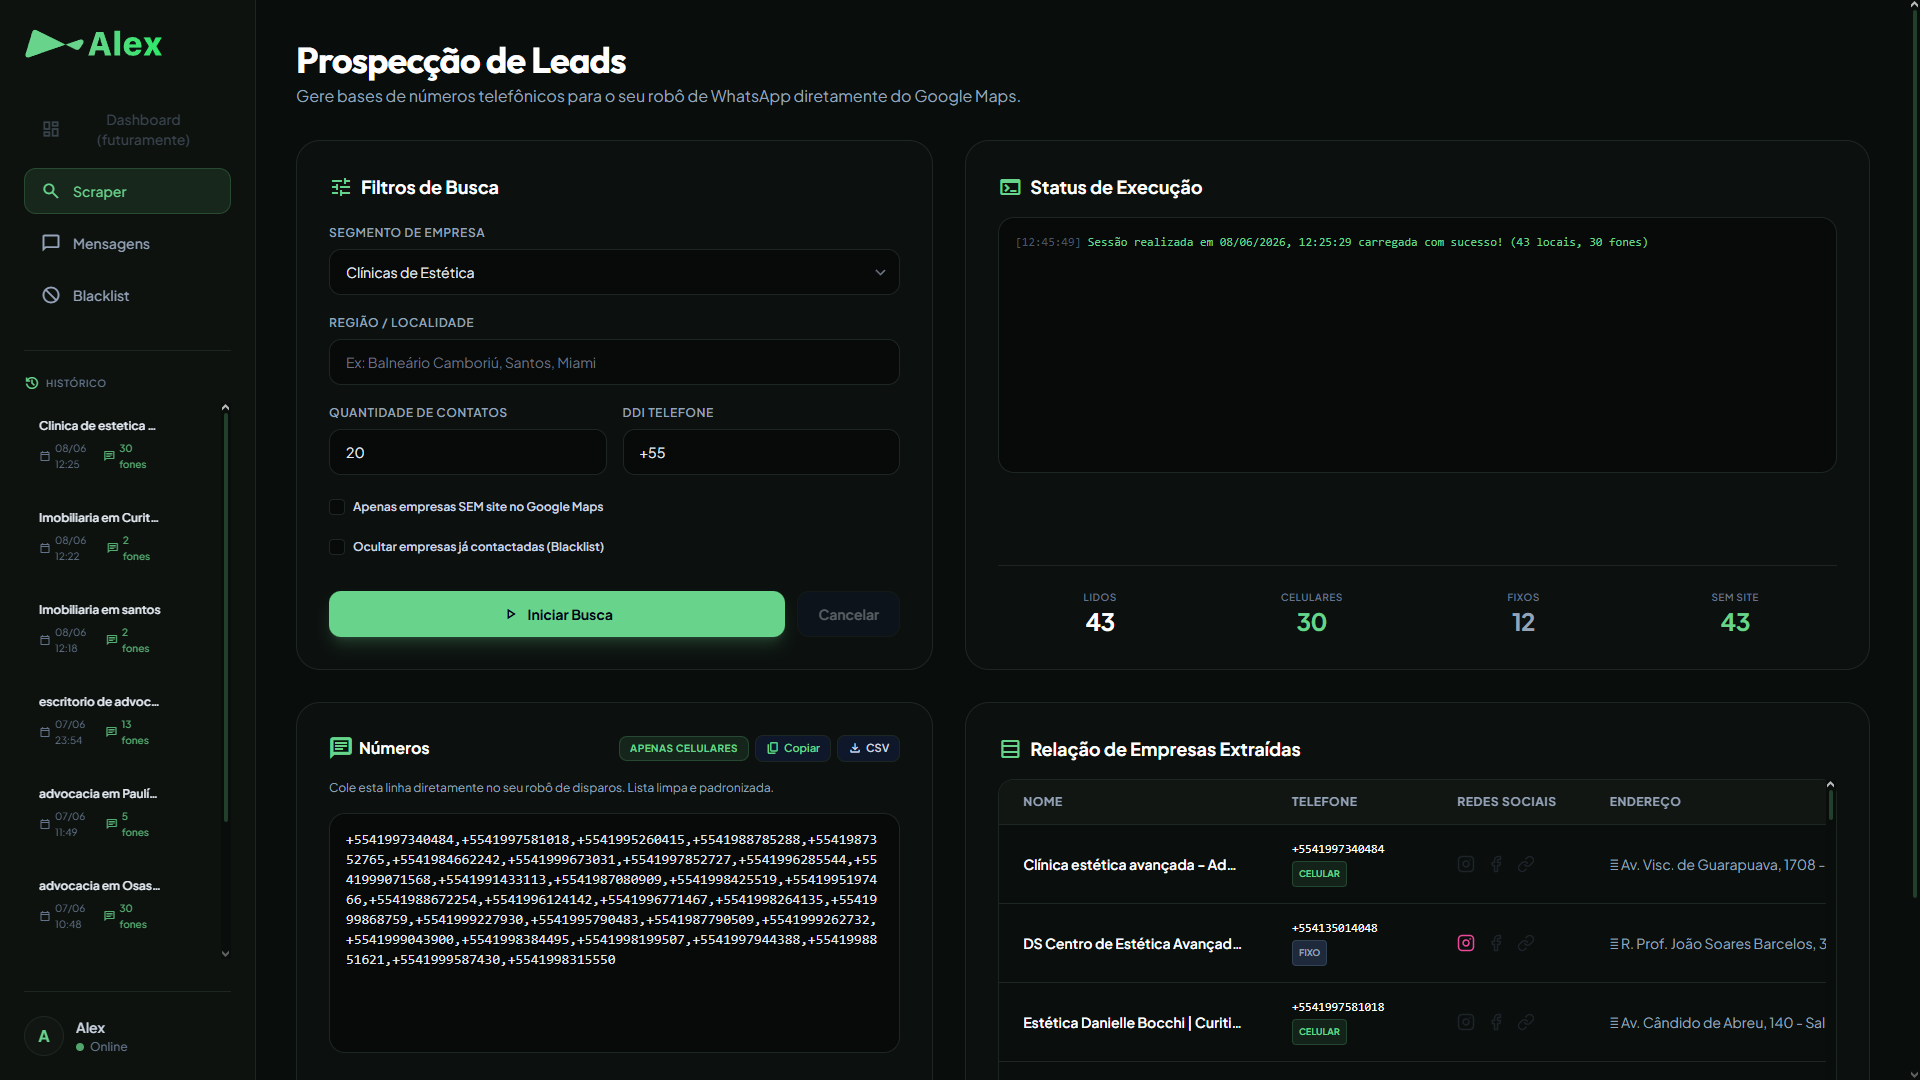Click the Filtros de Busca sliders icon
Screen dimensions: 1920x1080
[x=341, y=187]
